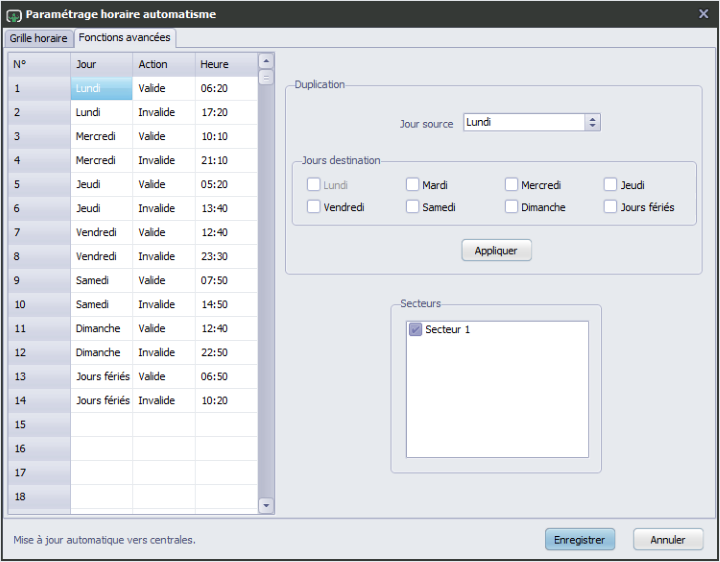Viewport: 720px width, 562px height.
Task: Tick the Lundi destination checkbox
Action: (314, 185)
